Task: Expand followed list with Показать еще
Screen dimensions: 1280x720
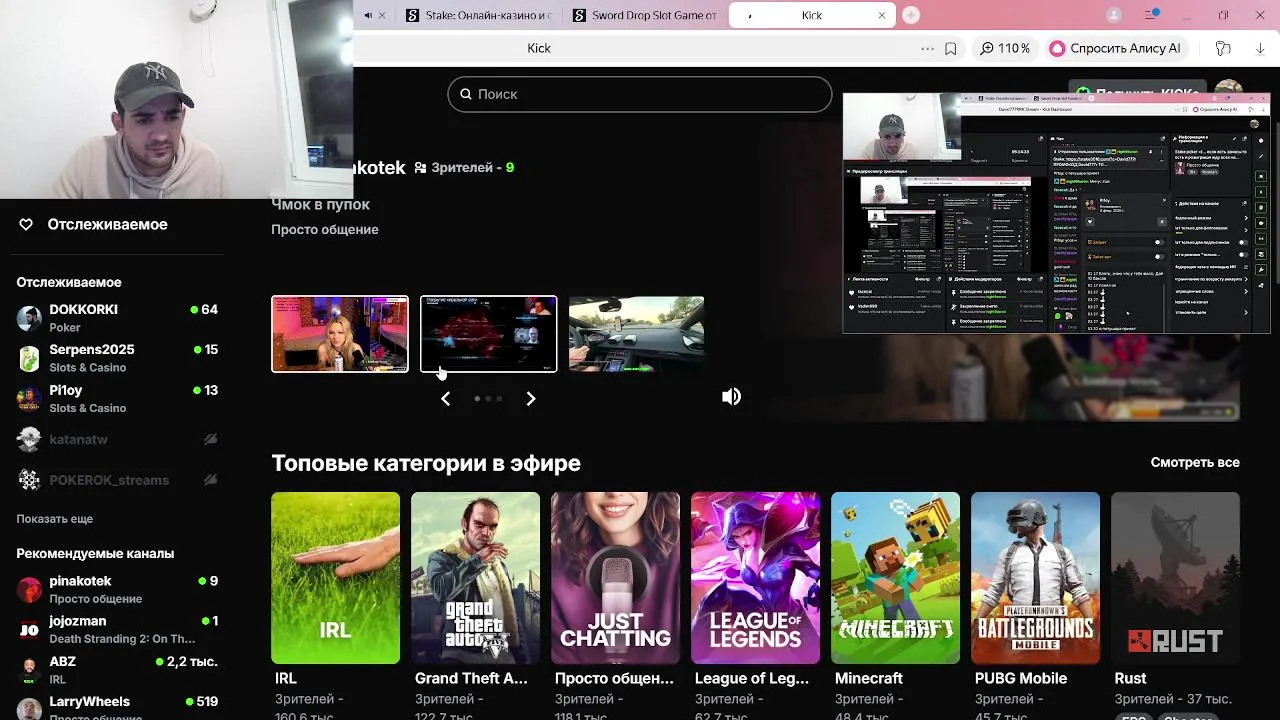Action: (x=54, y=519)
